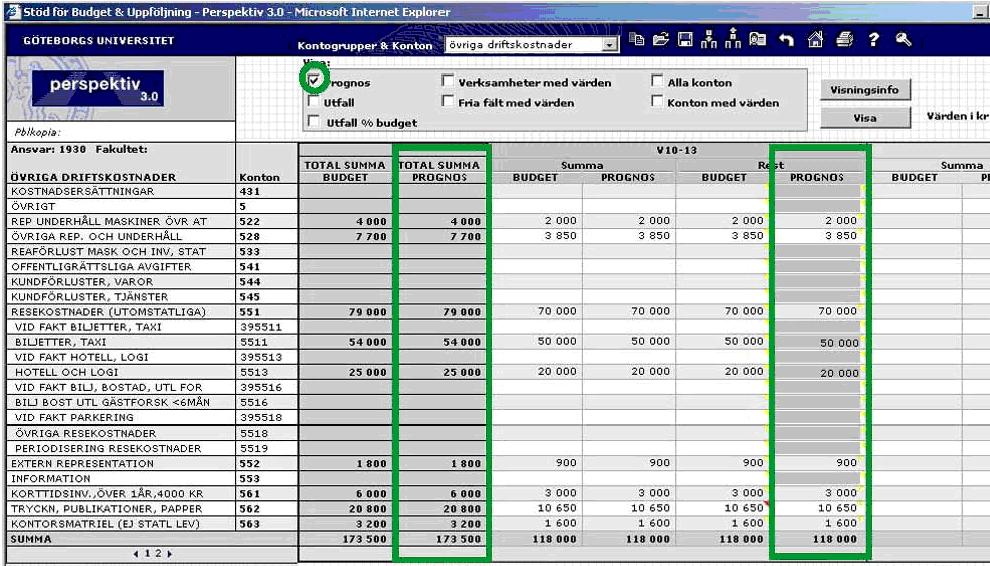Select the INFORMATION row label

click(x=51, y=479)
